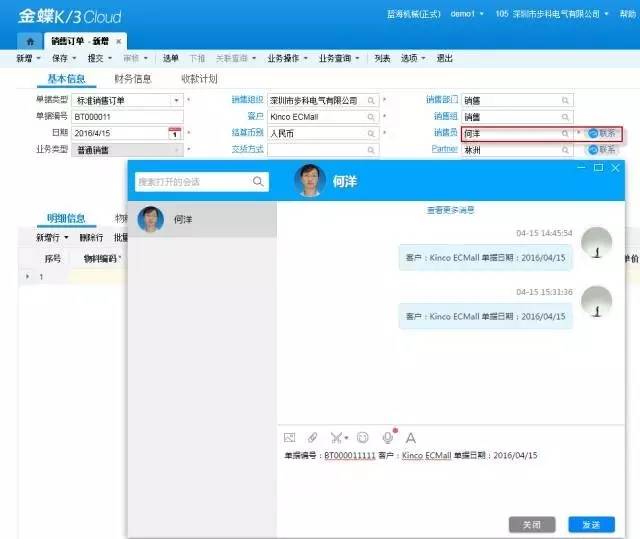640x539 pixels.
Task: Click the font formatting 'A' icon
Action: 410,437
